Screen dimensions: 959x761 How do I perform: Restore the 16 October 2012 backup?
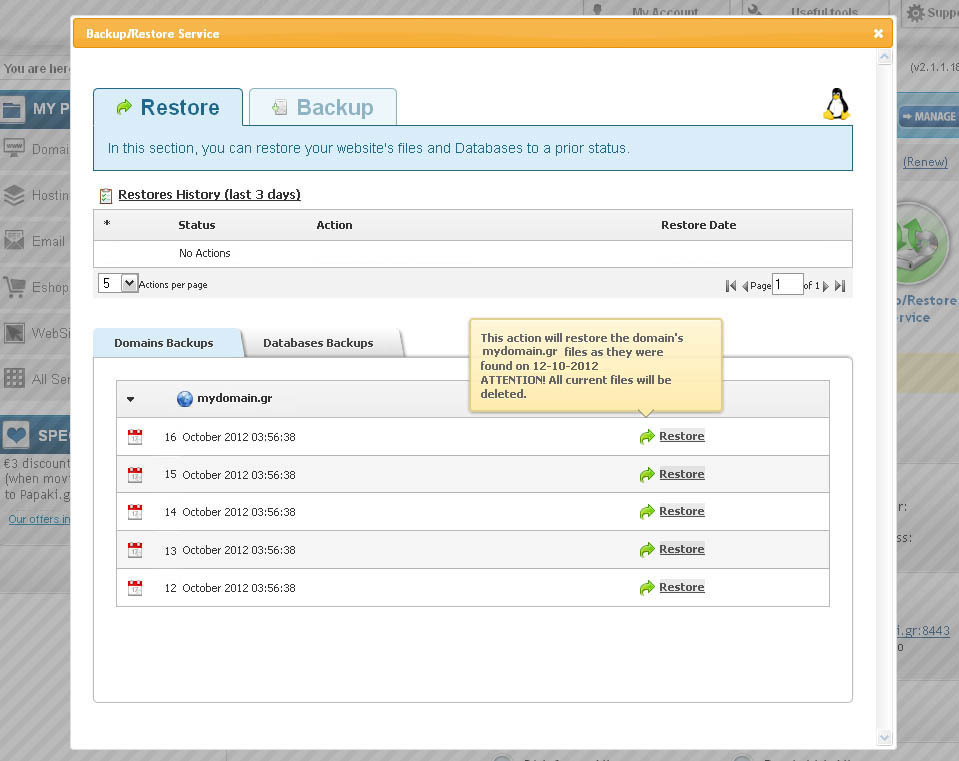tap(681, 436)
